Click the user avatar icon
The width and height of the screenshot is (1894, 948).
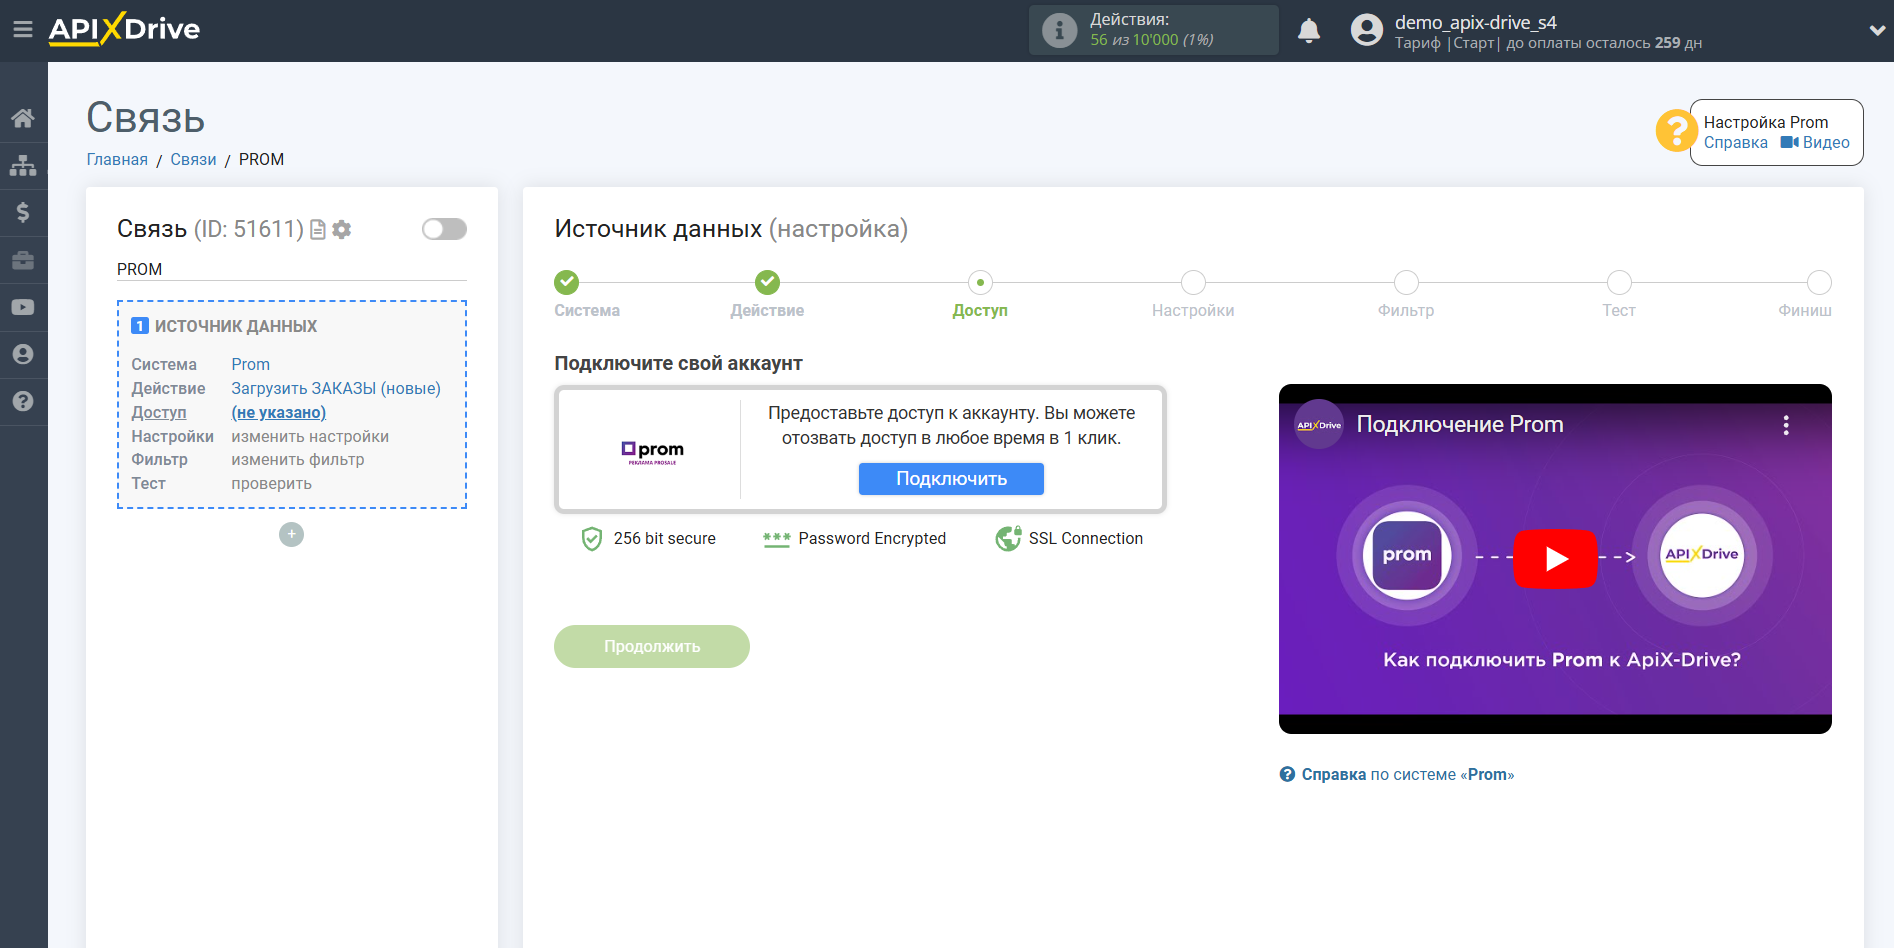click(x=1367, y=30)
